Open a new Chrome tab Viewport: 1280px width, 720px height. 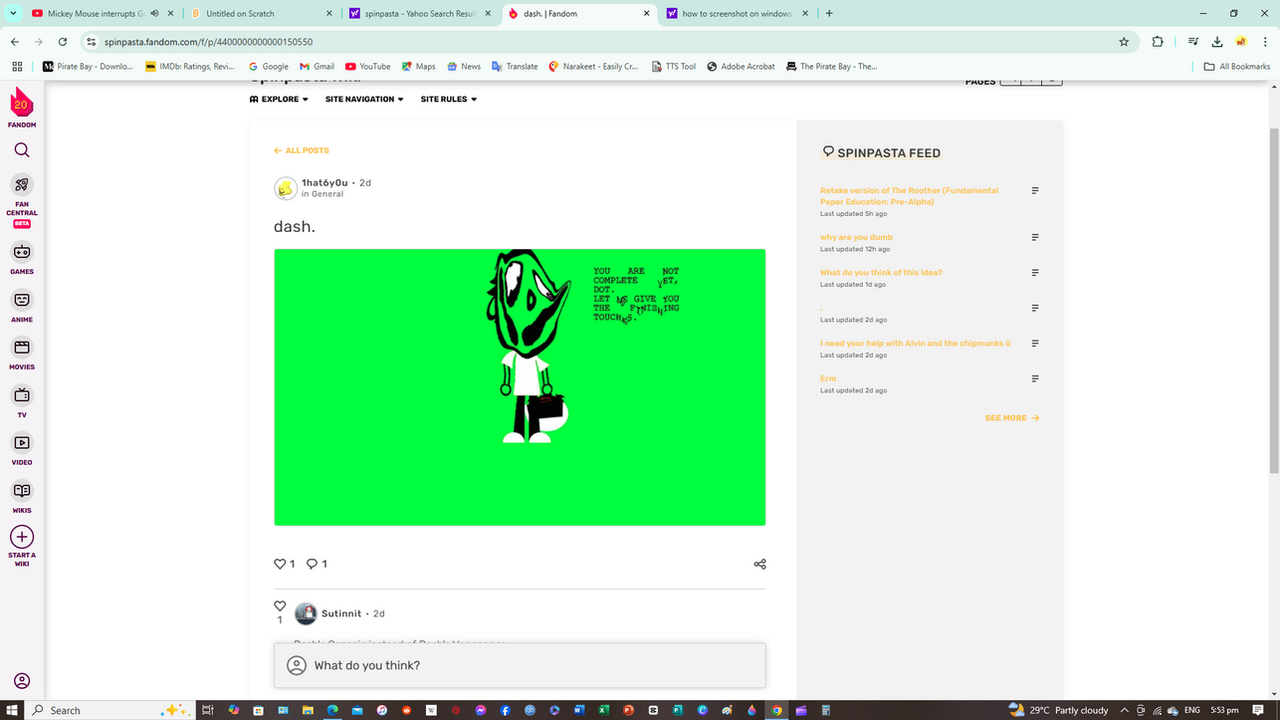[829, 13]
